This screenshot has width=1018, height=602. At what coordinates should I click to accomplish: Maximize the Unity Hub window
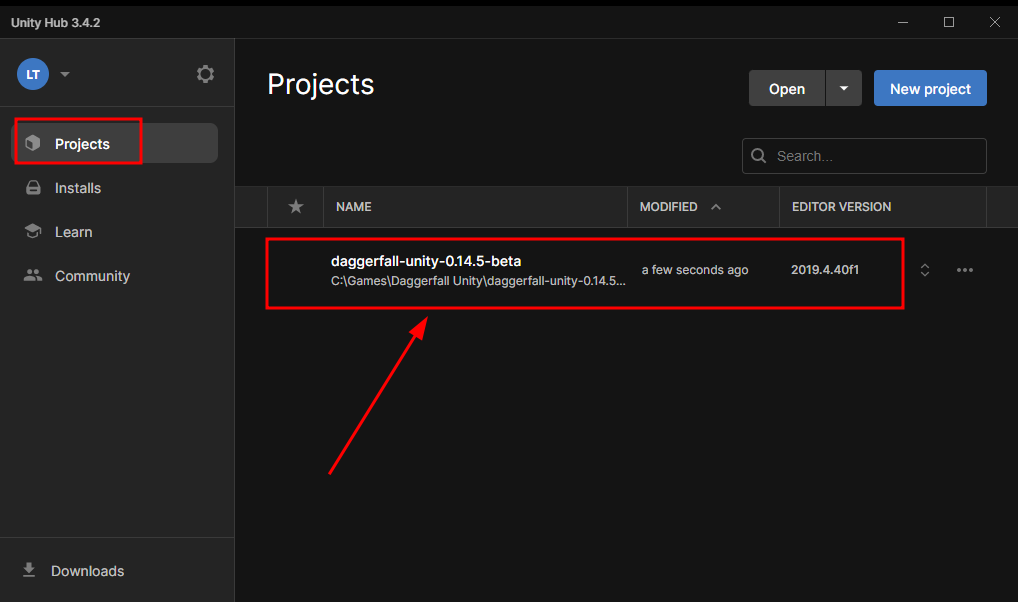949,22
